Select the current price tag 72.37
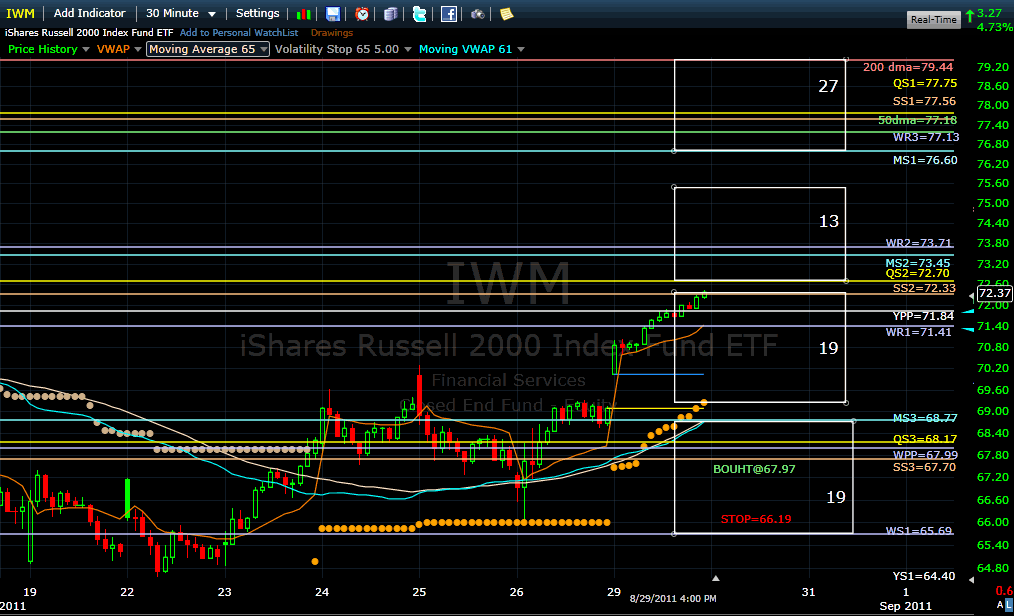 click(995, 293)
